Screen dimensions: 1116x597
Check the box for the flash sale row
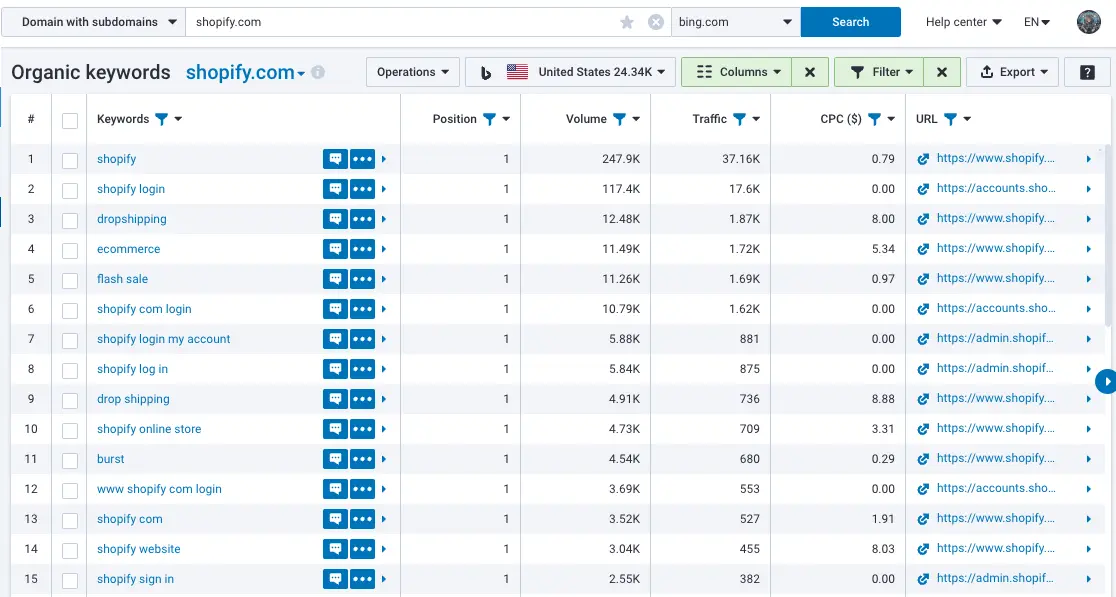pos(70,280)
